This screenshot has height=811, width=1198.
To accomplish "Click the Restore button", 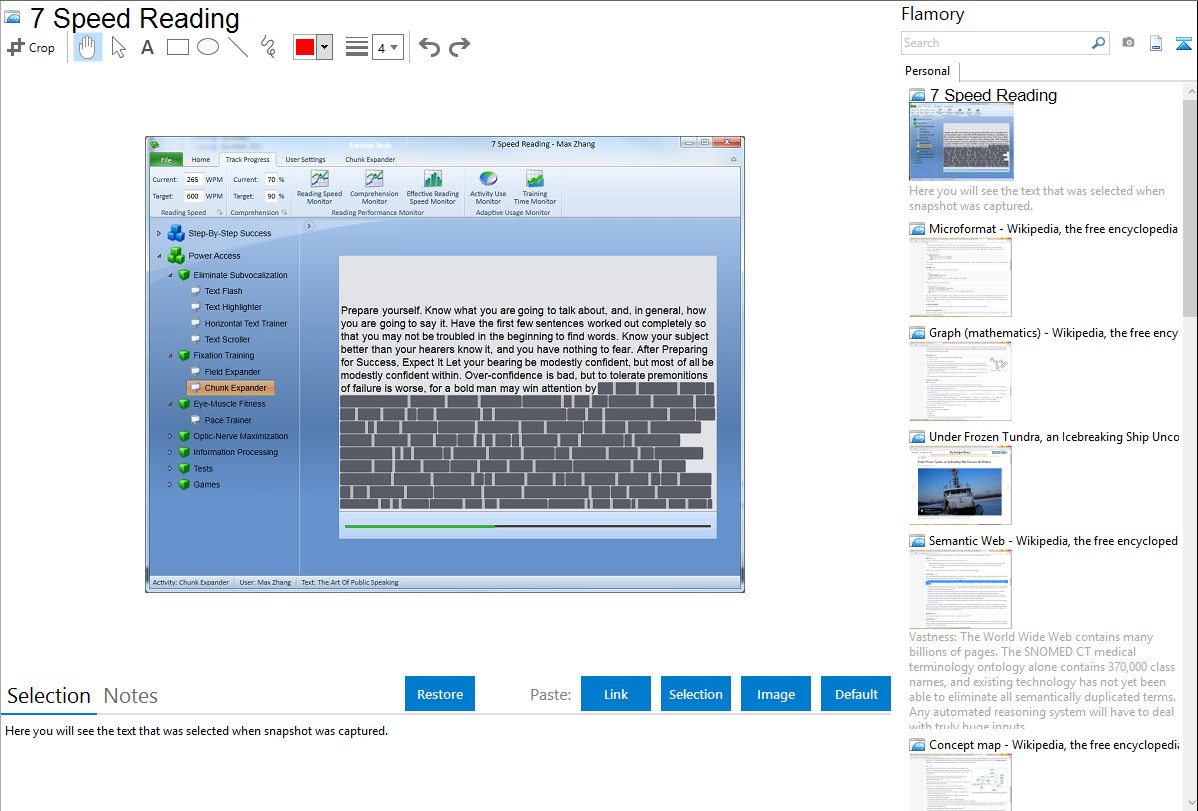I will 440,694.
